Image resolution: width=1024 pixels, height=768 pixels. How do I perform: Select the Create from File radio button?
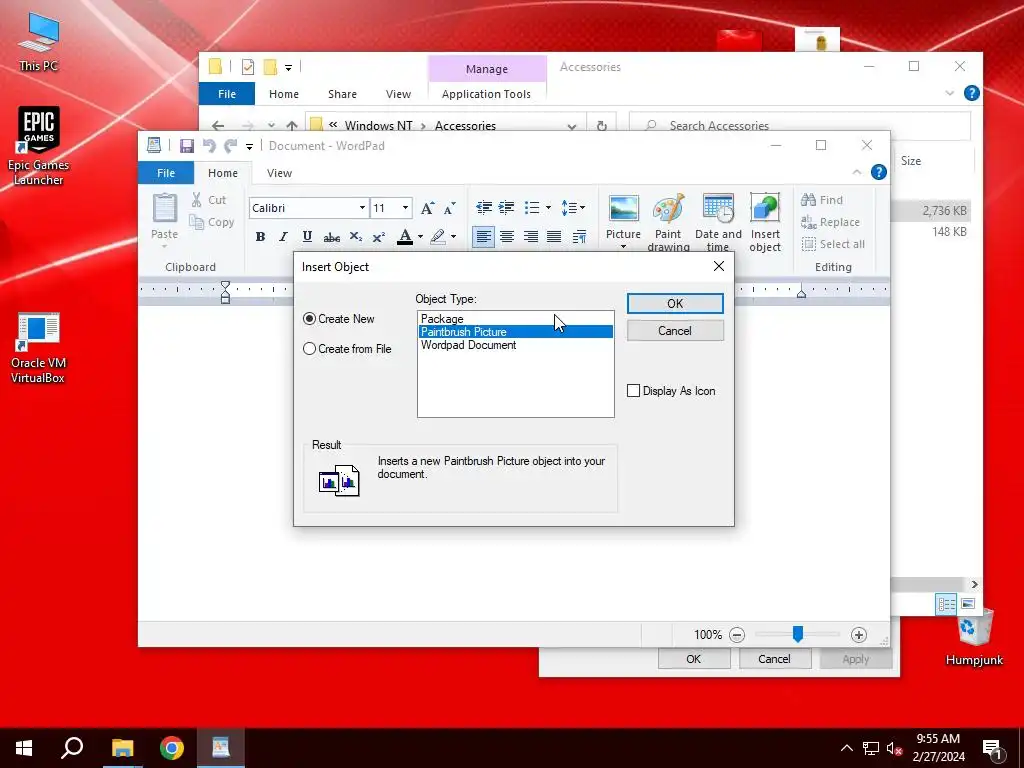click(310, 349)
